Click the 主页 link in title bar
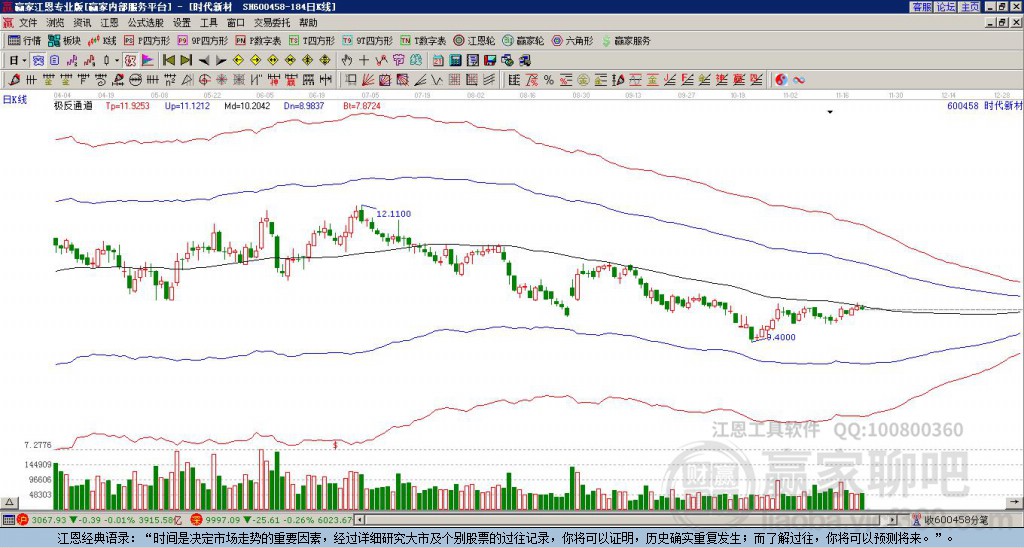The height and width of the screenshot is (548, 1024). click(970, 7)
